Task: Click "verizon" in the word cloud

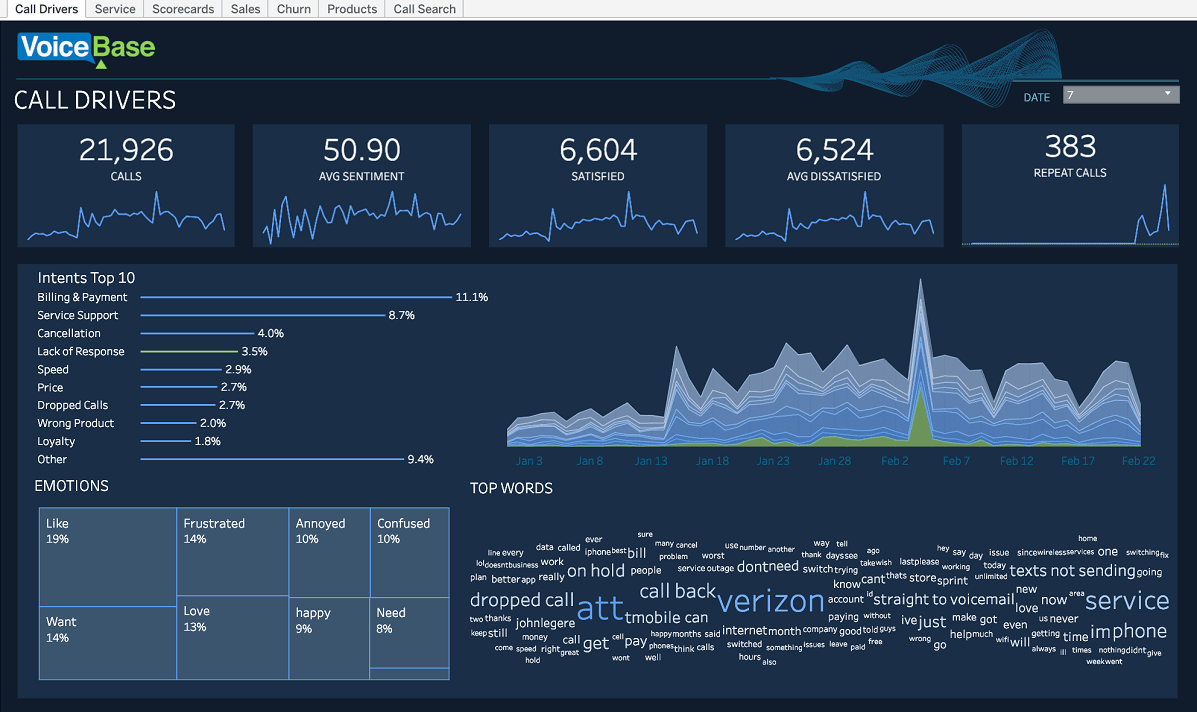Action: coord(770,601)
